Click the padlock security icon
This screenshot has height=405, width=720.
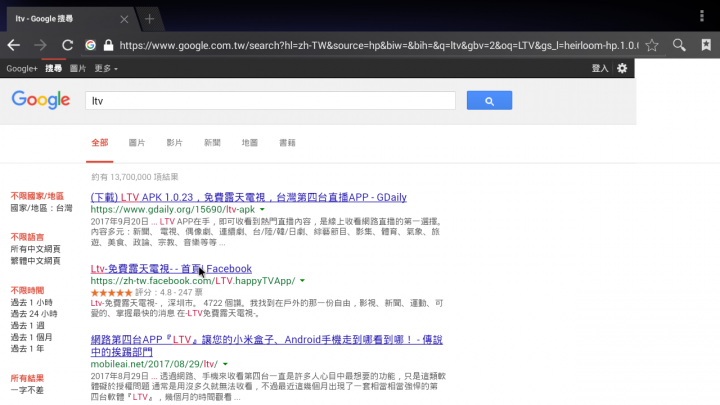coord(108,45)
